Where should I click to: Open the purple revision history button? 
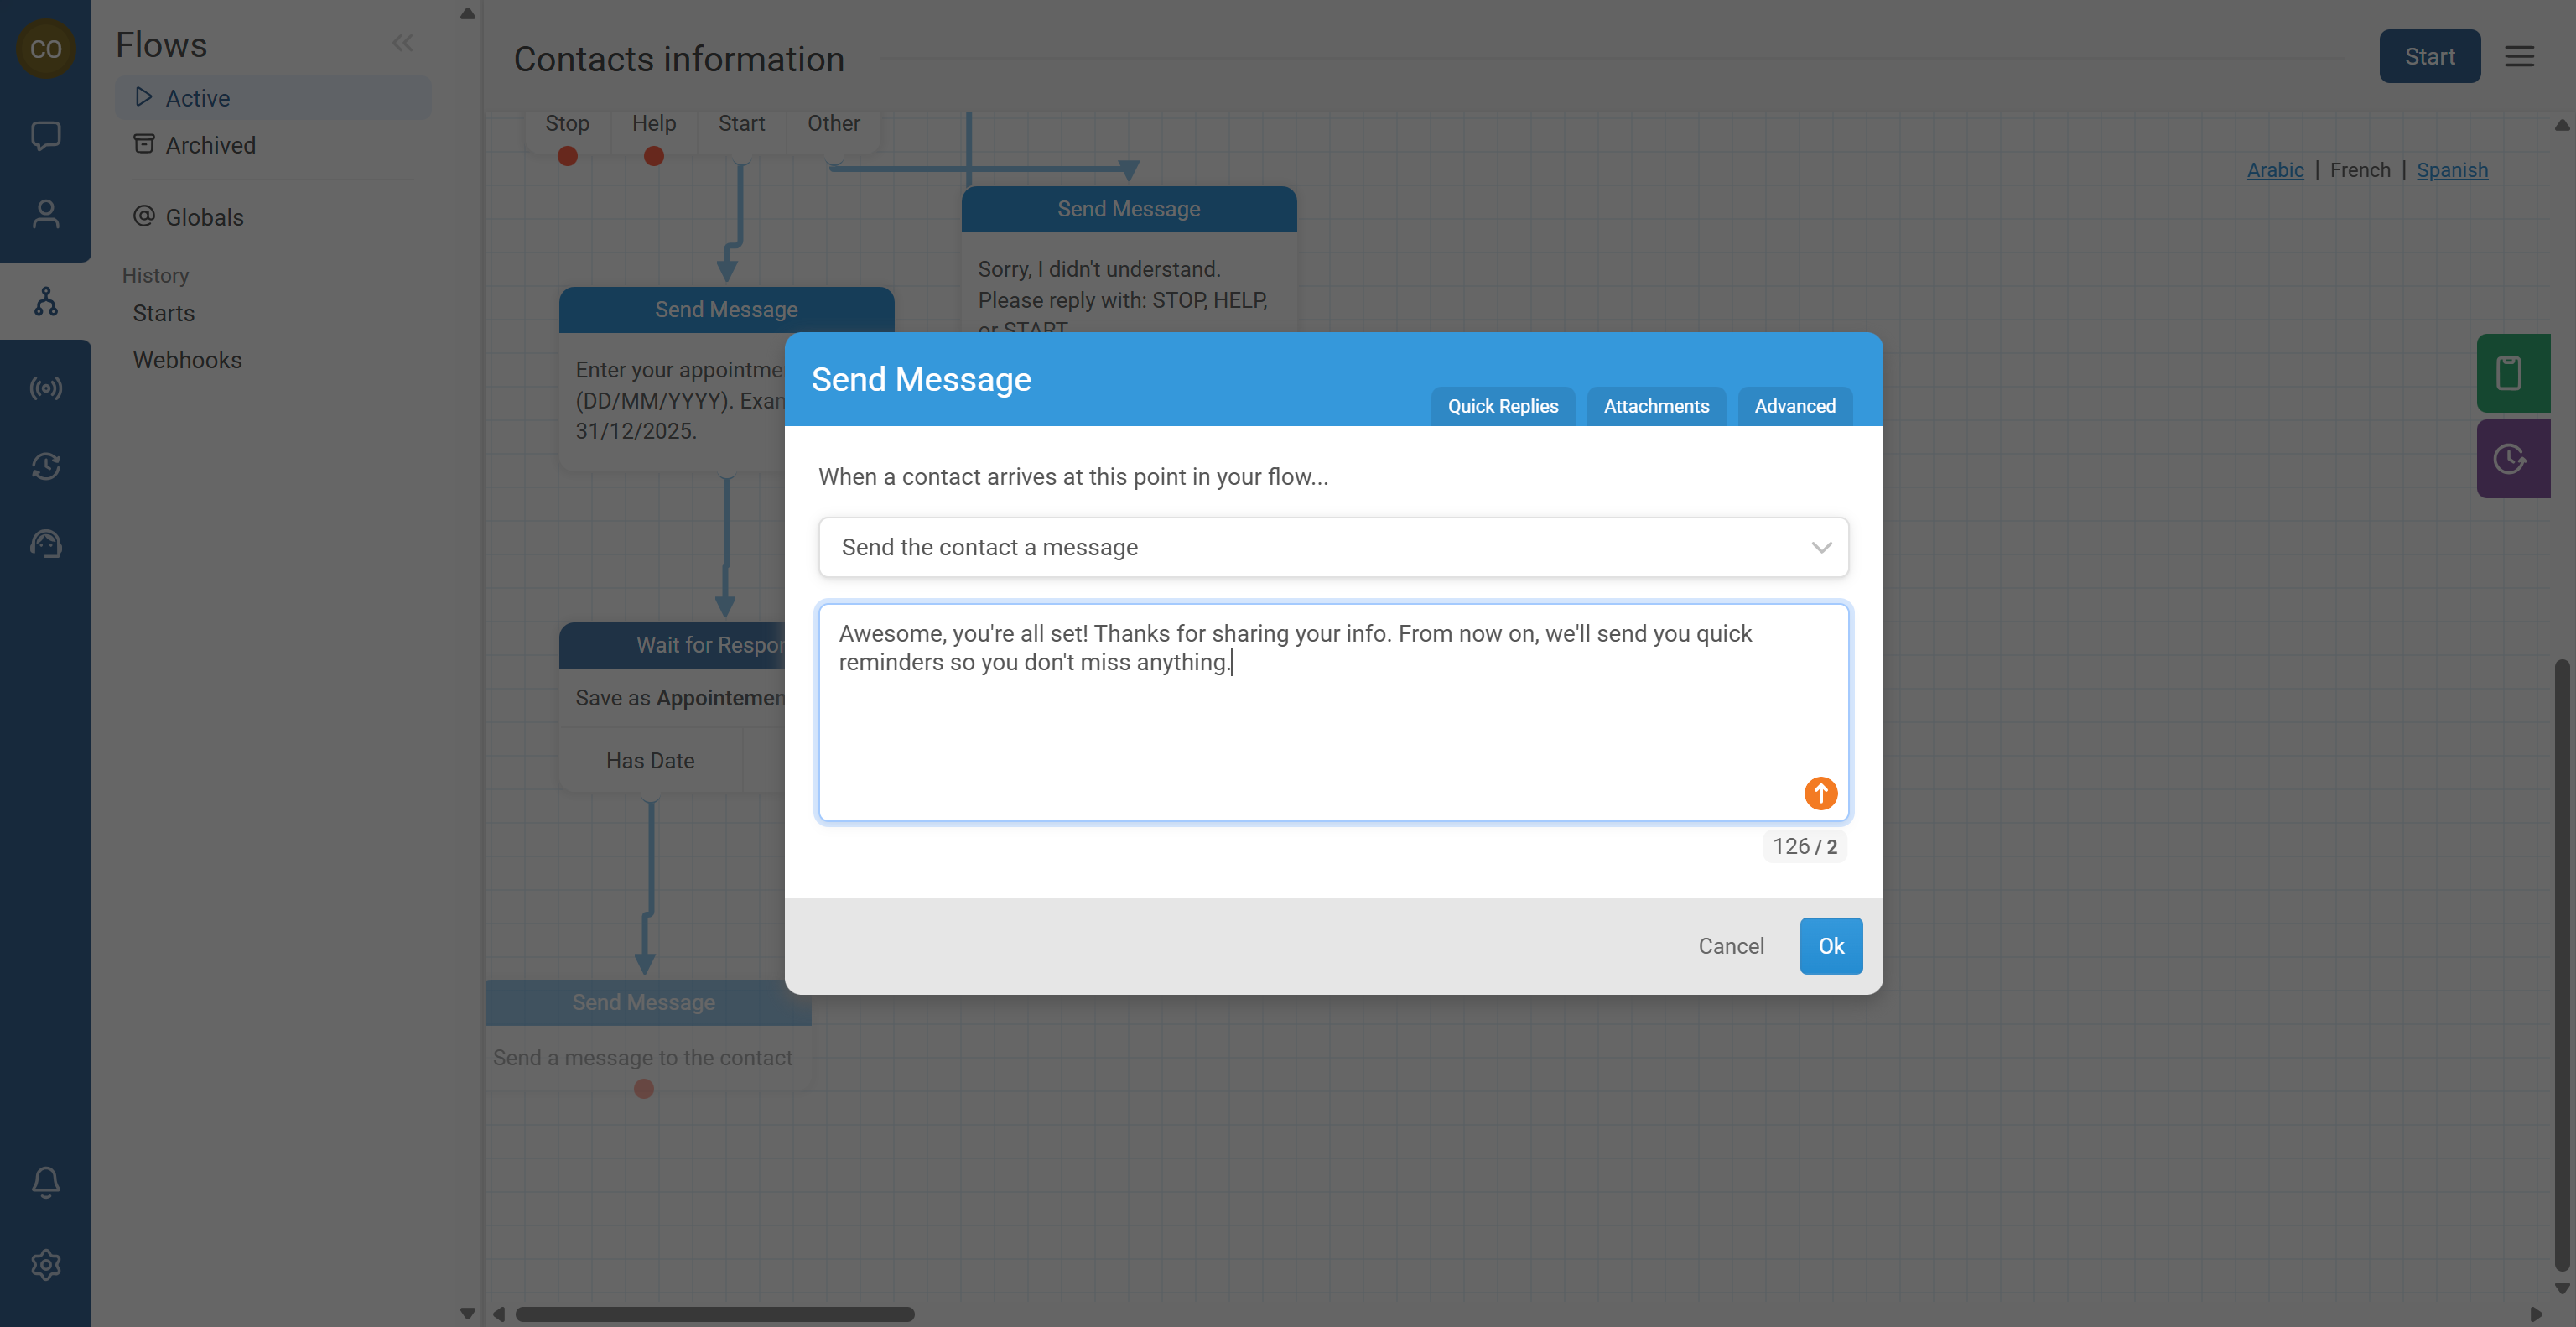2511,459
